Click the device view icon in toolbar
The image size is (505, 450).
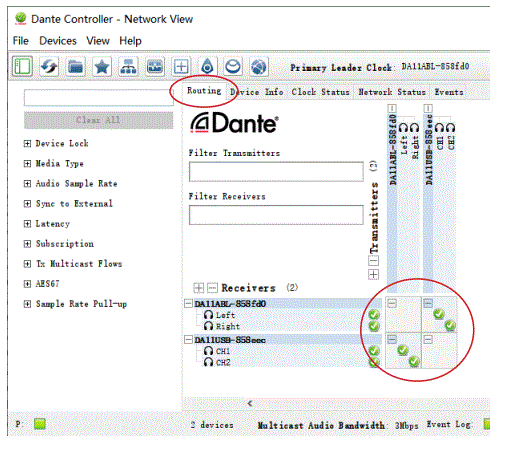(x=155, y=67)
